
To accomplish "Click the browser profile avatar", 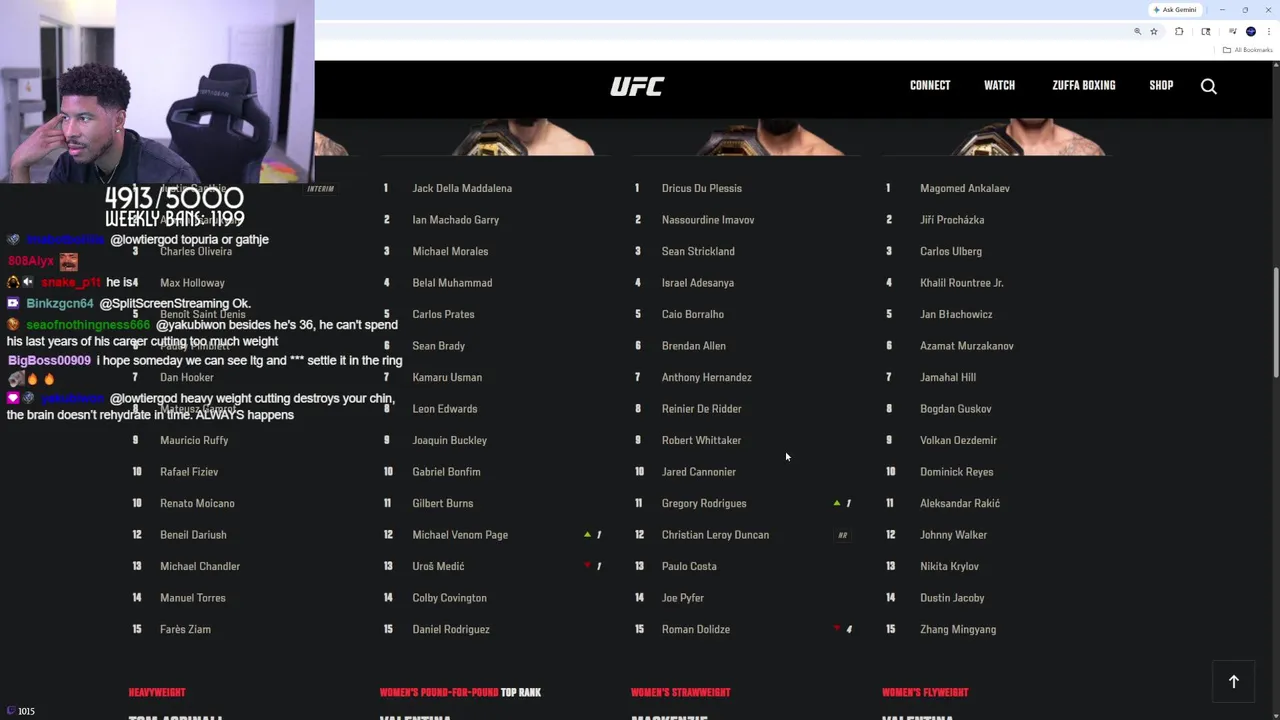I will (1250, 32).
